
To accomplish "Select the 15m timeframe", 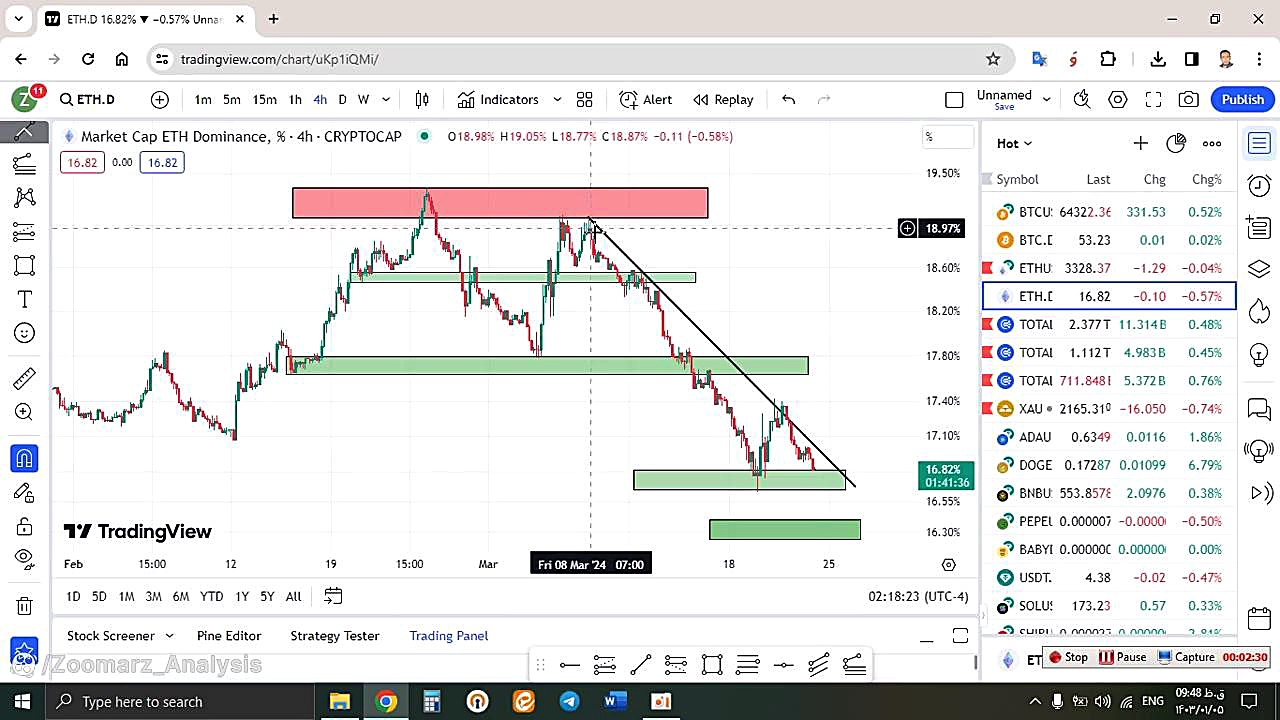I will 264,99.
